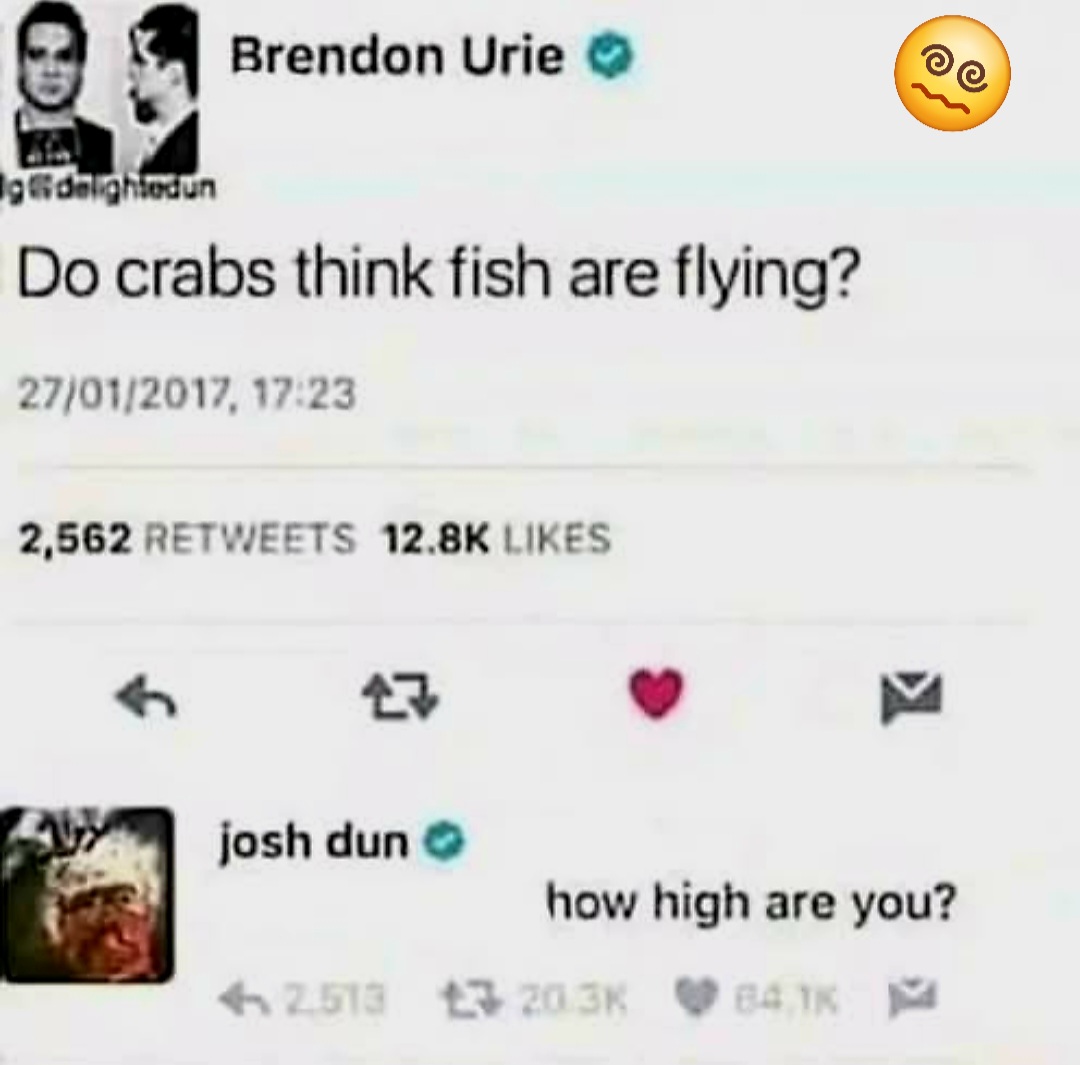Click the dizzy face emoji sticker
Screen dimensions: 1080x1065
[952, 74]
